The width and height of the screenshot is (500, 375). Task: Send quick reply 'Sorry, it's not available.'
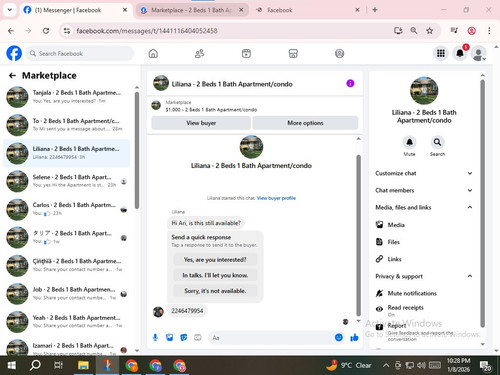point(215,291)
